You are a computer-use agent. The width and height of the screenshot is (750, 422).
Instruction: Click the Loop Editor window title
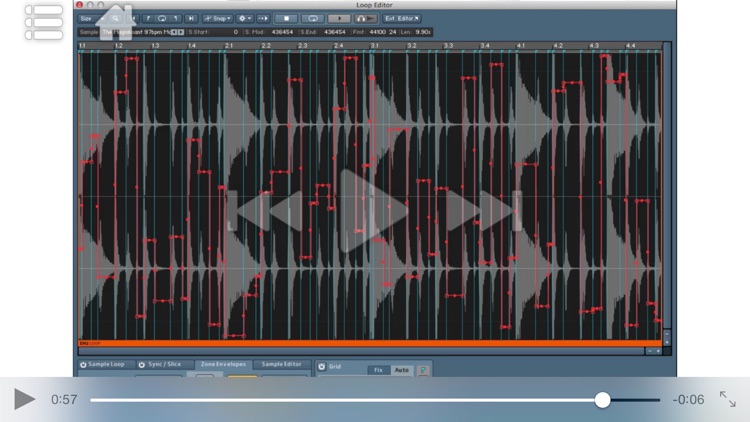tap(374, 5)
